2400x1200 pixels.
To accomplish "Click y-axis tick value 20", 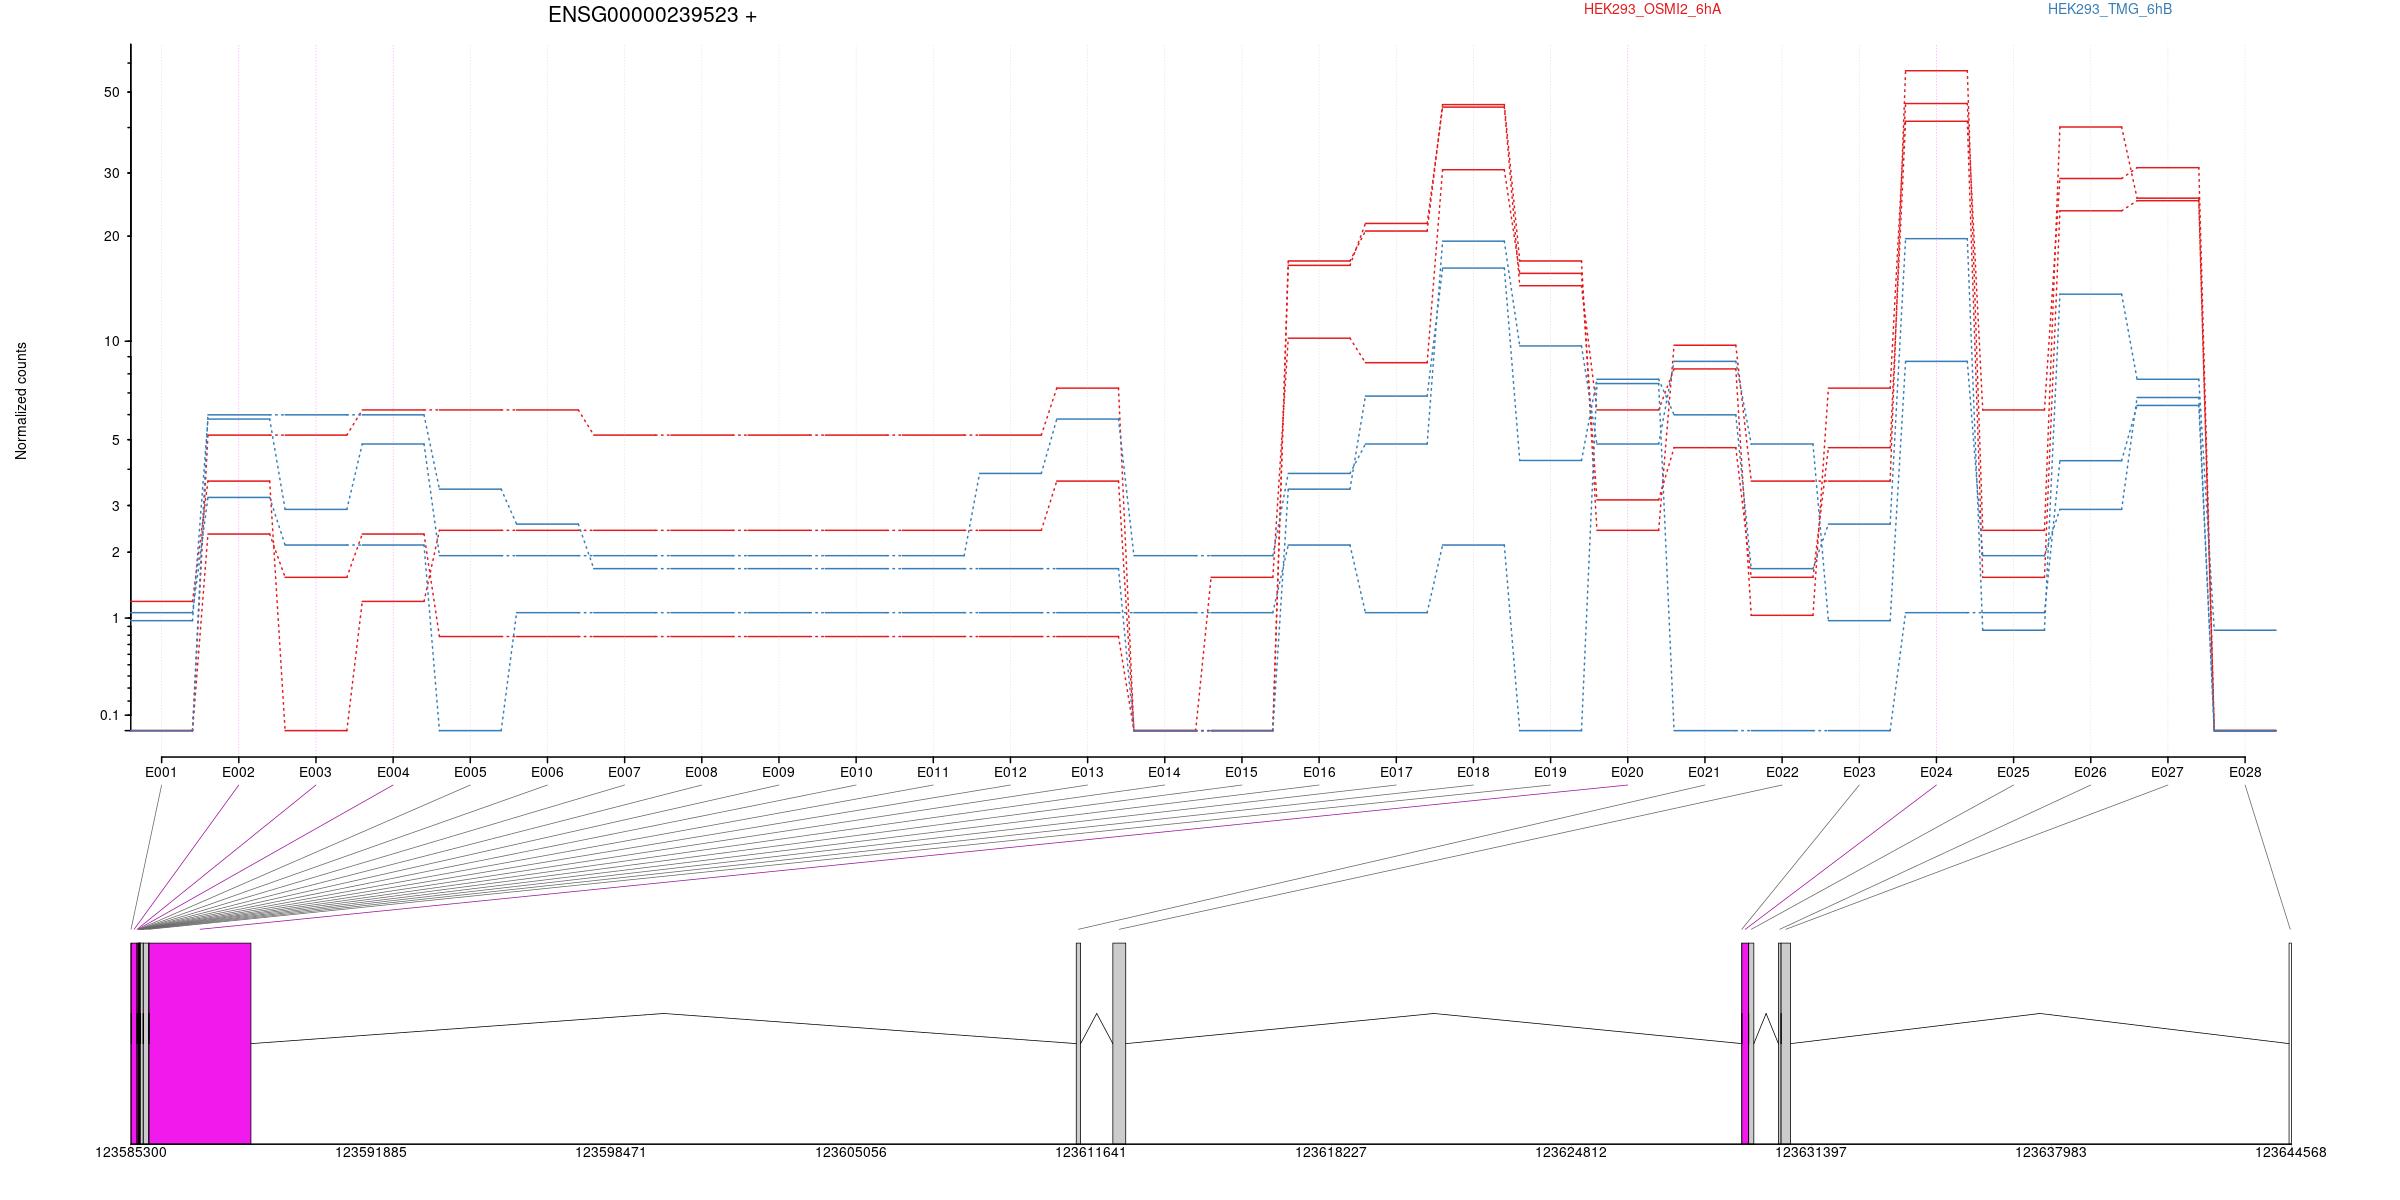I will coord(111,236).
